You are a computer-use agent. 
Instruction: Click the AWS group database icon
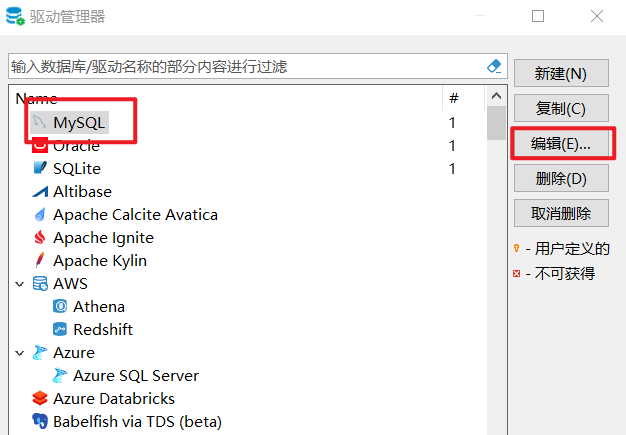click(40, 283)
